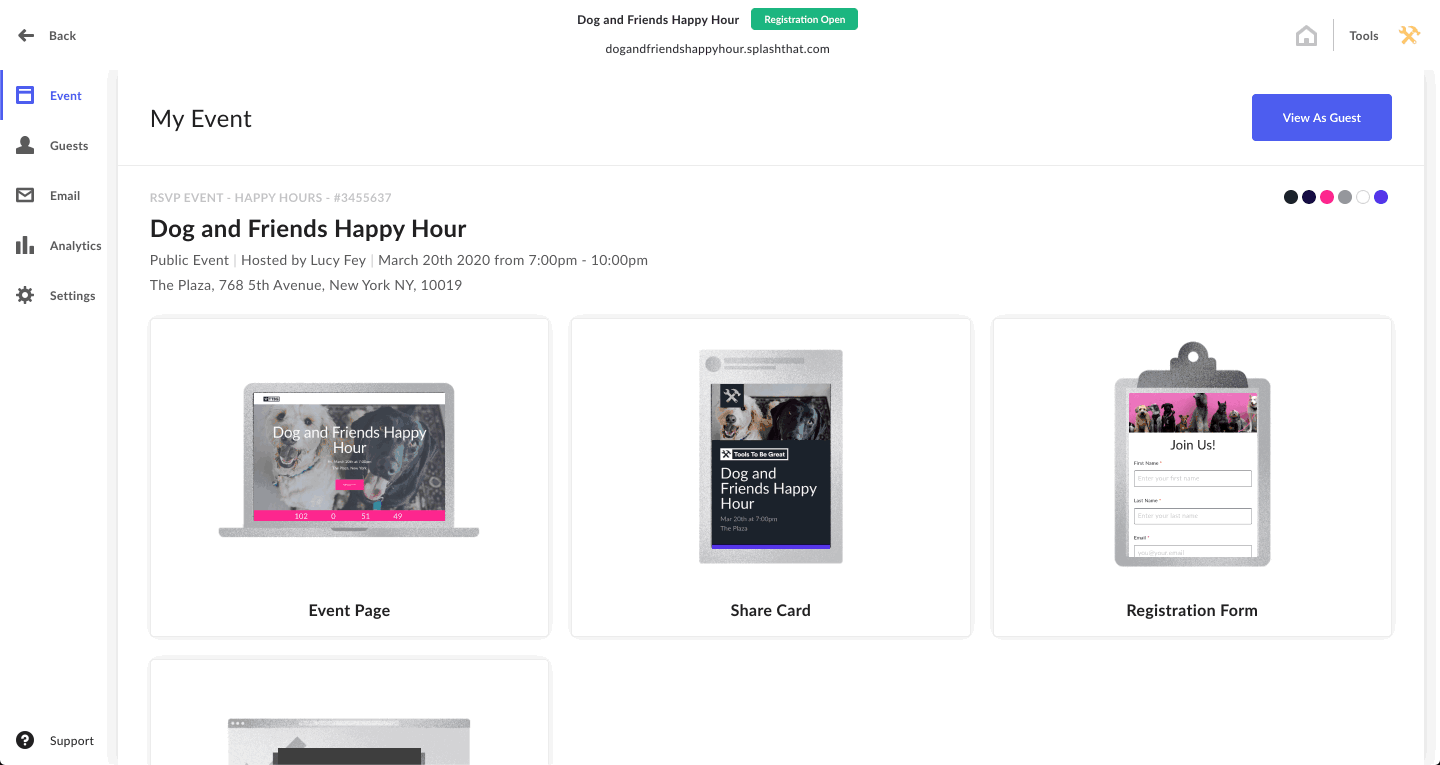Open the Registration Form clipboard thumbnail
The image size is (1440, 765).
coord(1192,454)
